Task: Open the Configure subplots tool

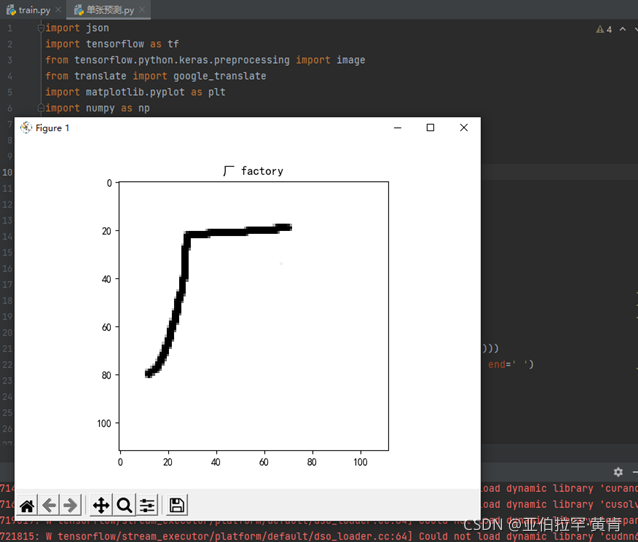Action: [x=147, y=506]
